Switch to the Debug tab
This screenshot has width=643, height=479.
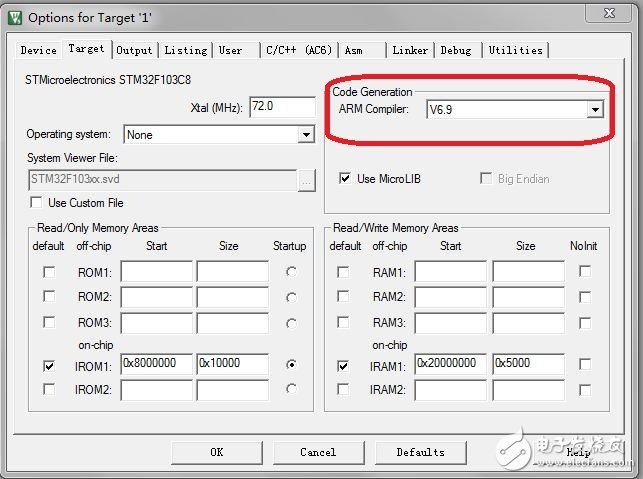[456, 50]
